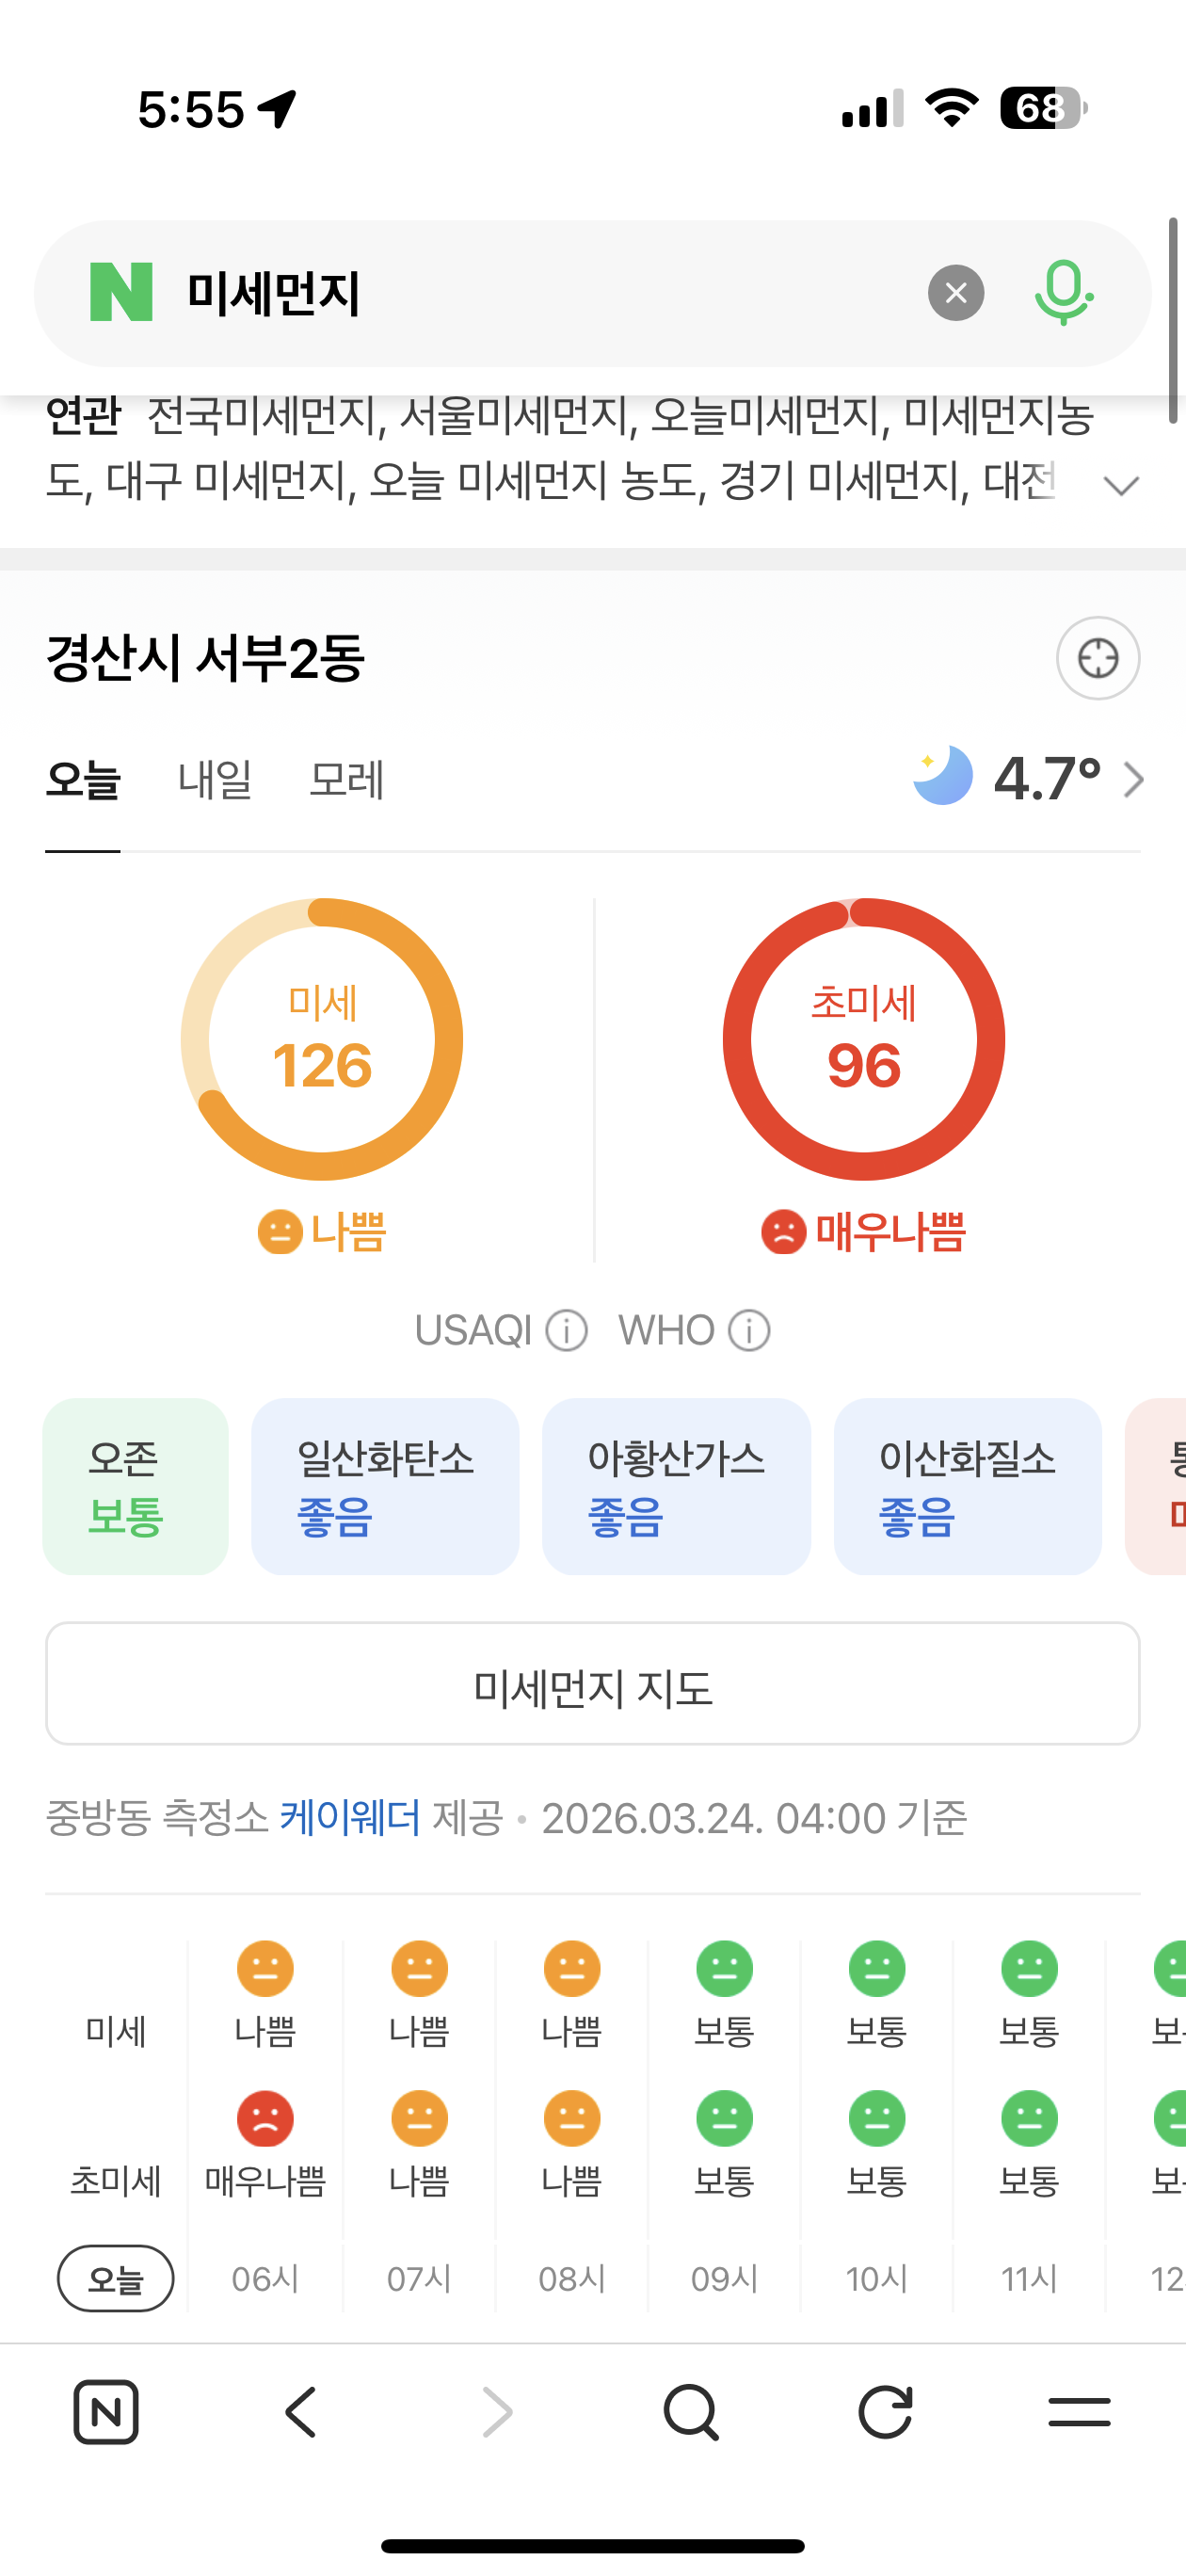Open the hamburger menu in bottom bar
The height and width of the screenshot is (2576, 1186).
1079,2412
